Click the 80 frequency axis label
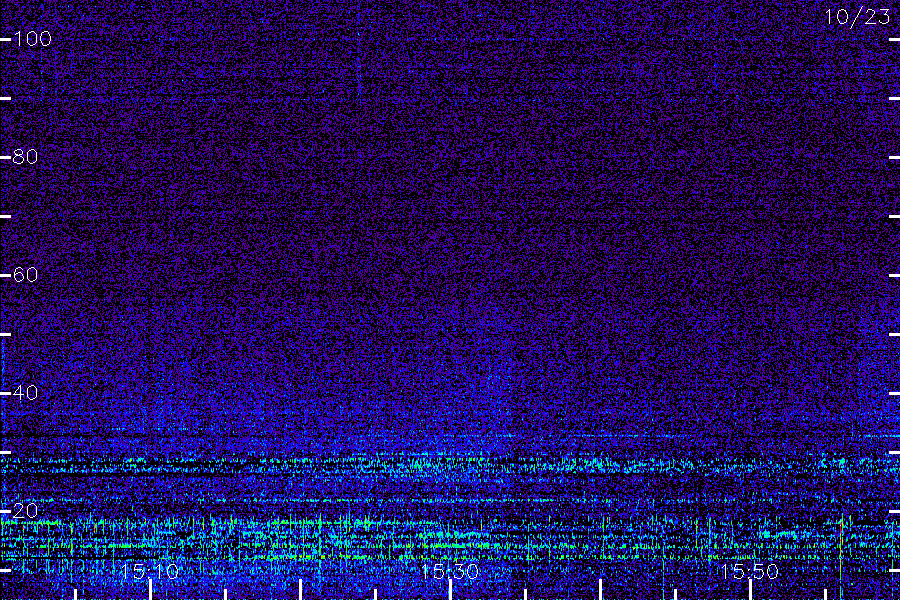 (x=25, y=157)
